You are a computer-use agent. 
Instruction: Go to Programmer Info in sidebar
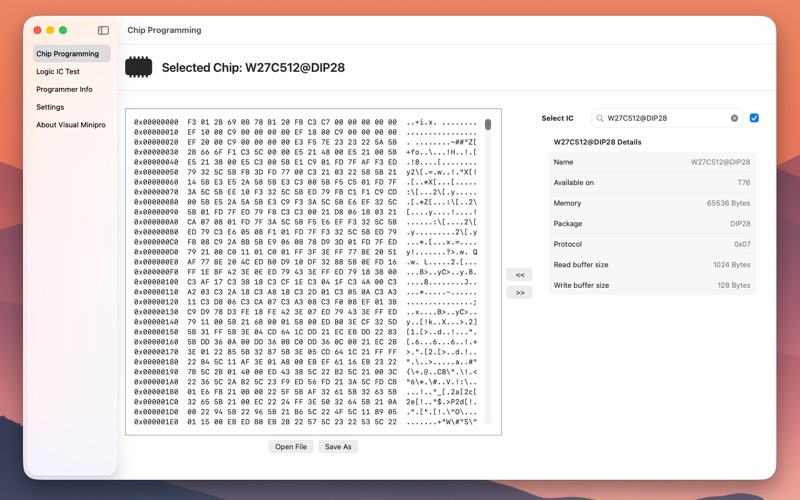tap(64, 89)
